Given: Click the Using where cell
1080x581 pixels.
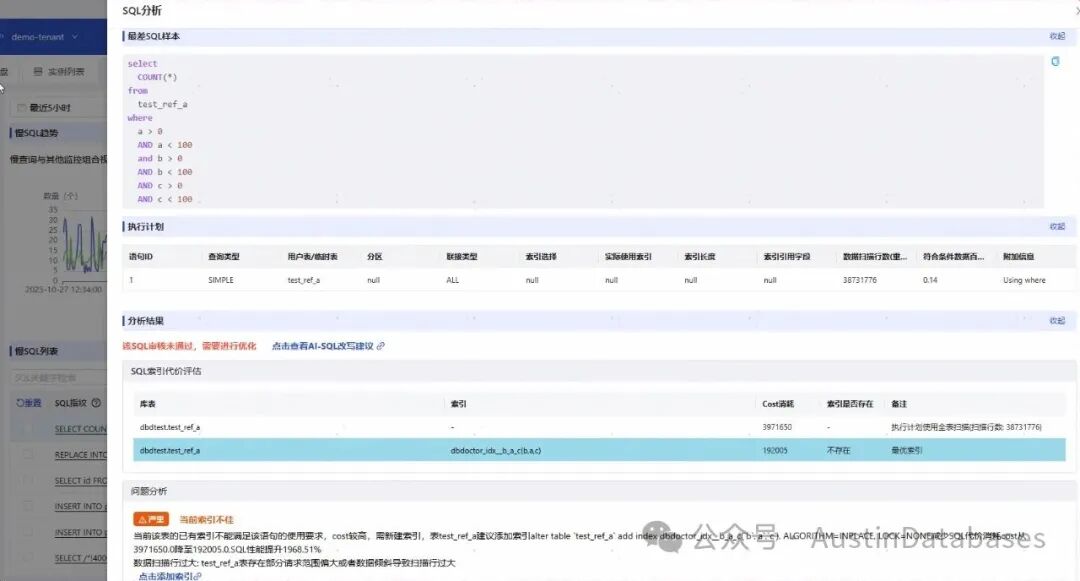Looking at the screenshot, I should pos(1024,280).
